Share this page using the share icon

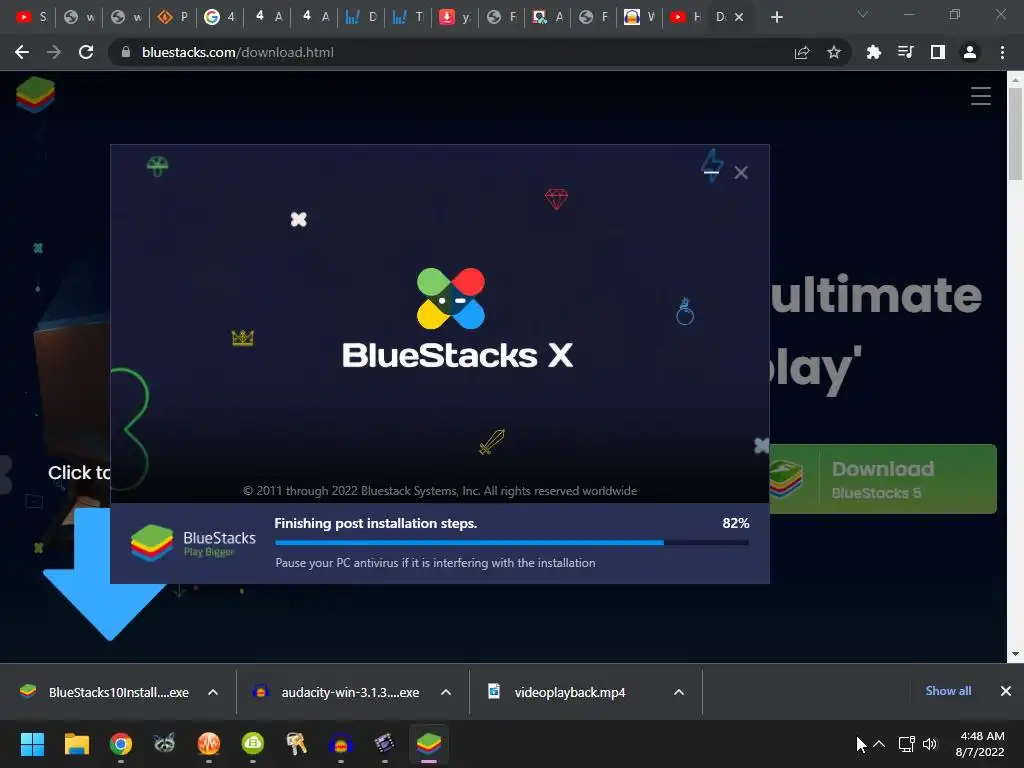[802, 52]
